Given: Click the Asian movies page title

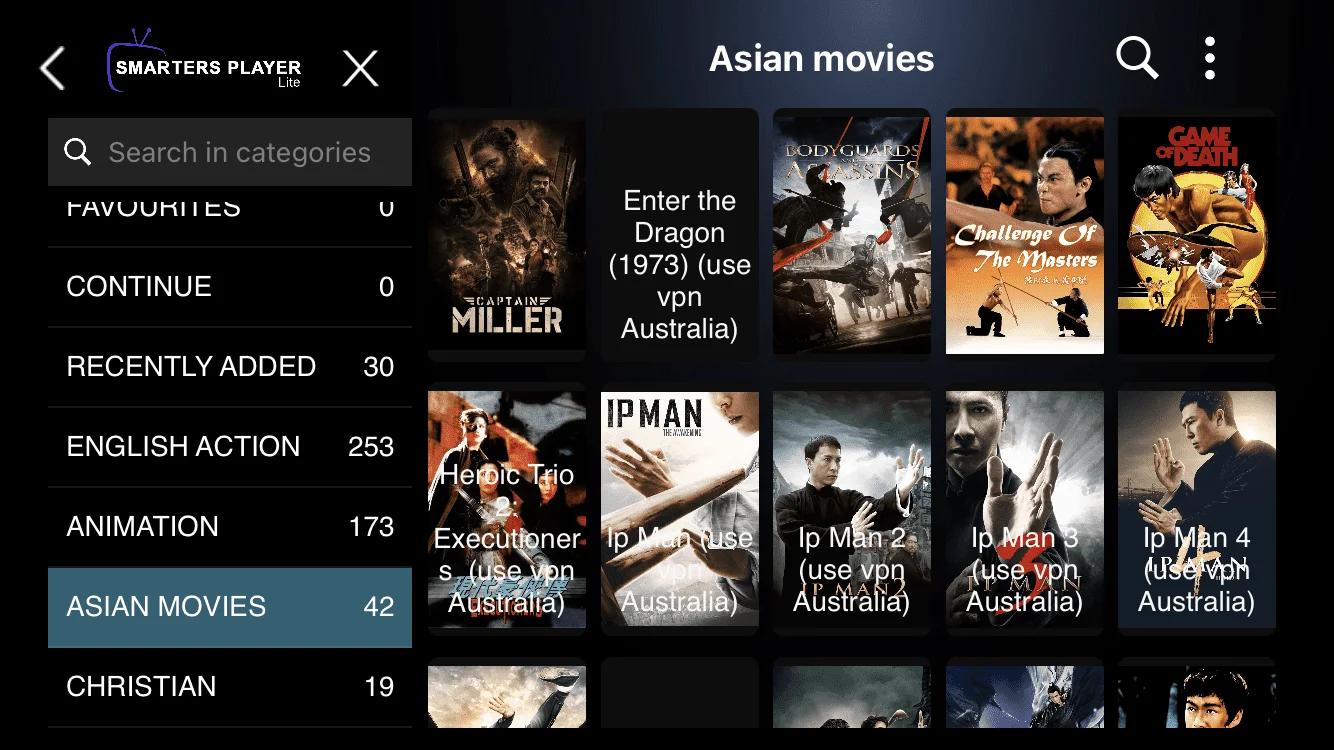Looking at the screenshot, I should pos(822,59).
